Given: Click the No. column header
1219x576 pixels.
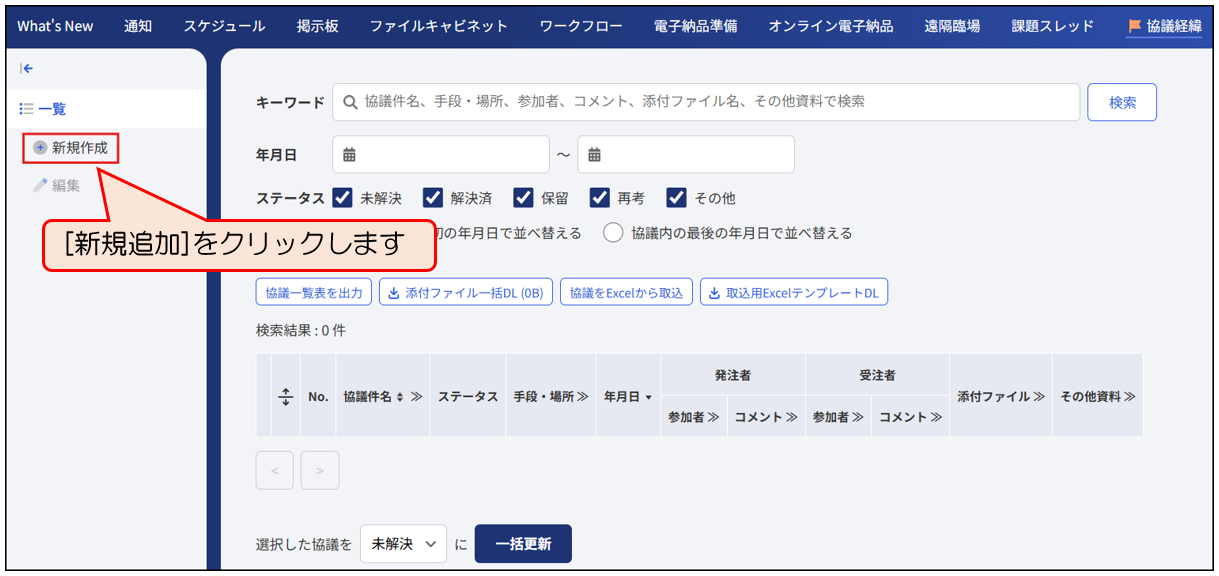Looking at the screenshot, I should [318, 397].
